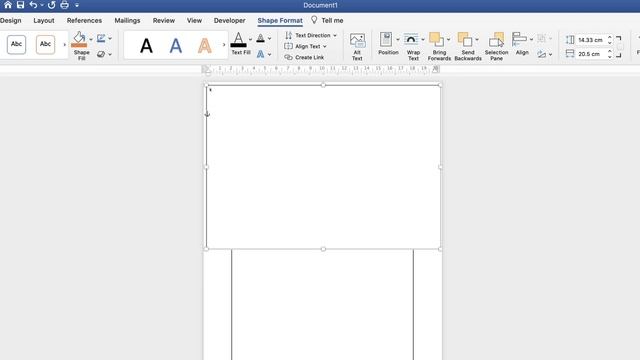Apply the first Abc shape style

click(16, 44)
